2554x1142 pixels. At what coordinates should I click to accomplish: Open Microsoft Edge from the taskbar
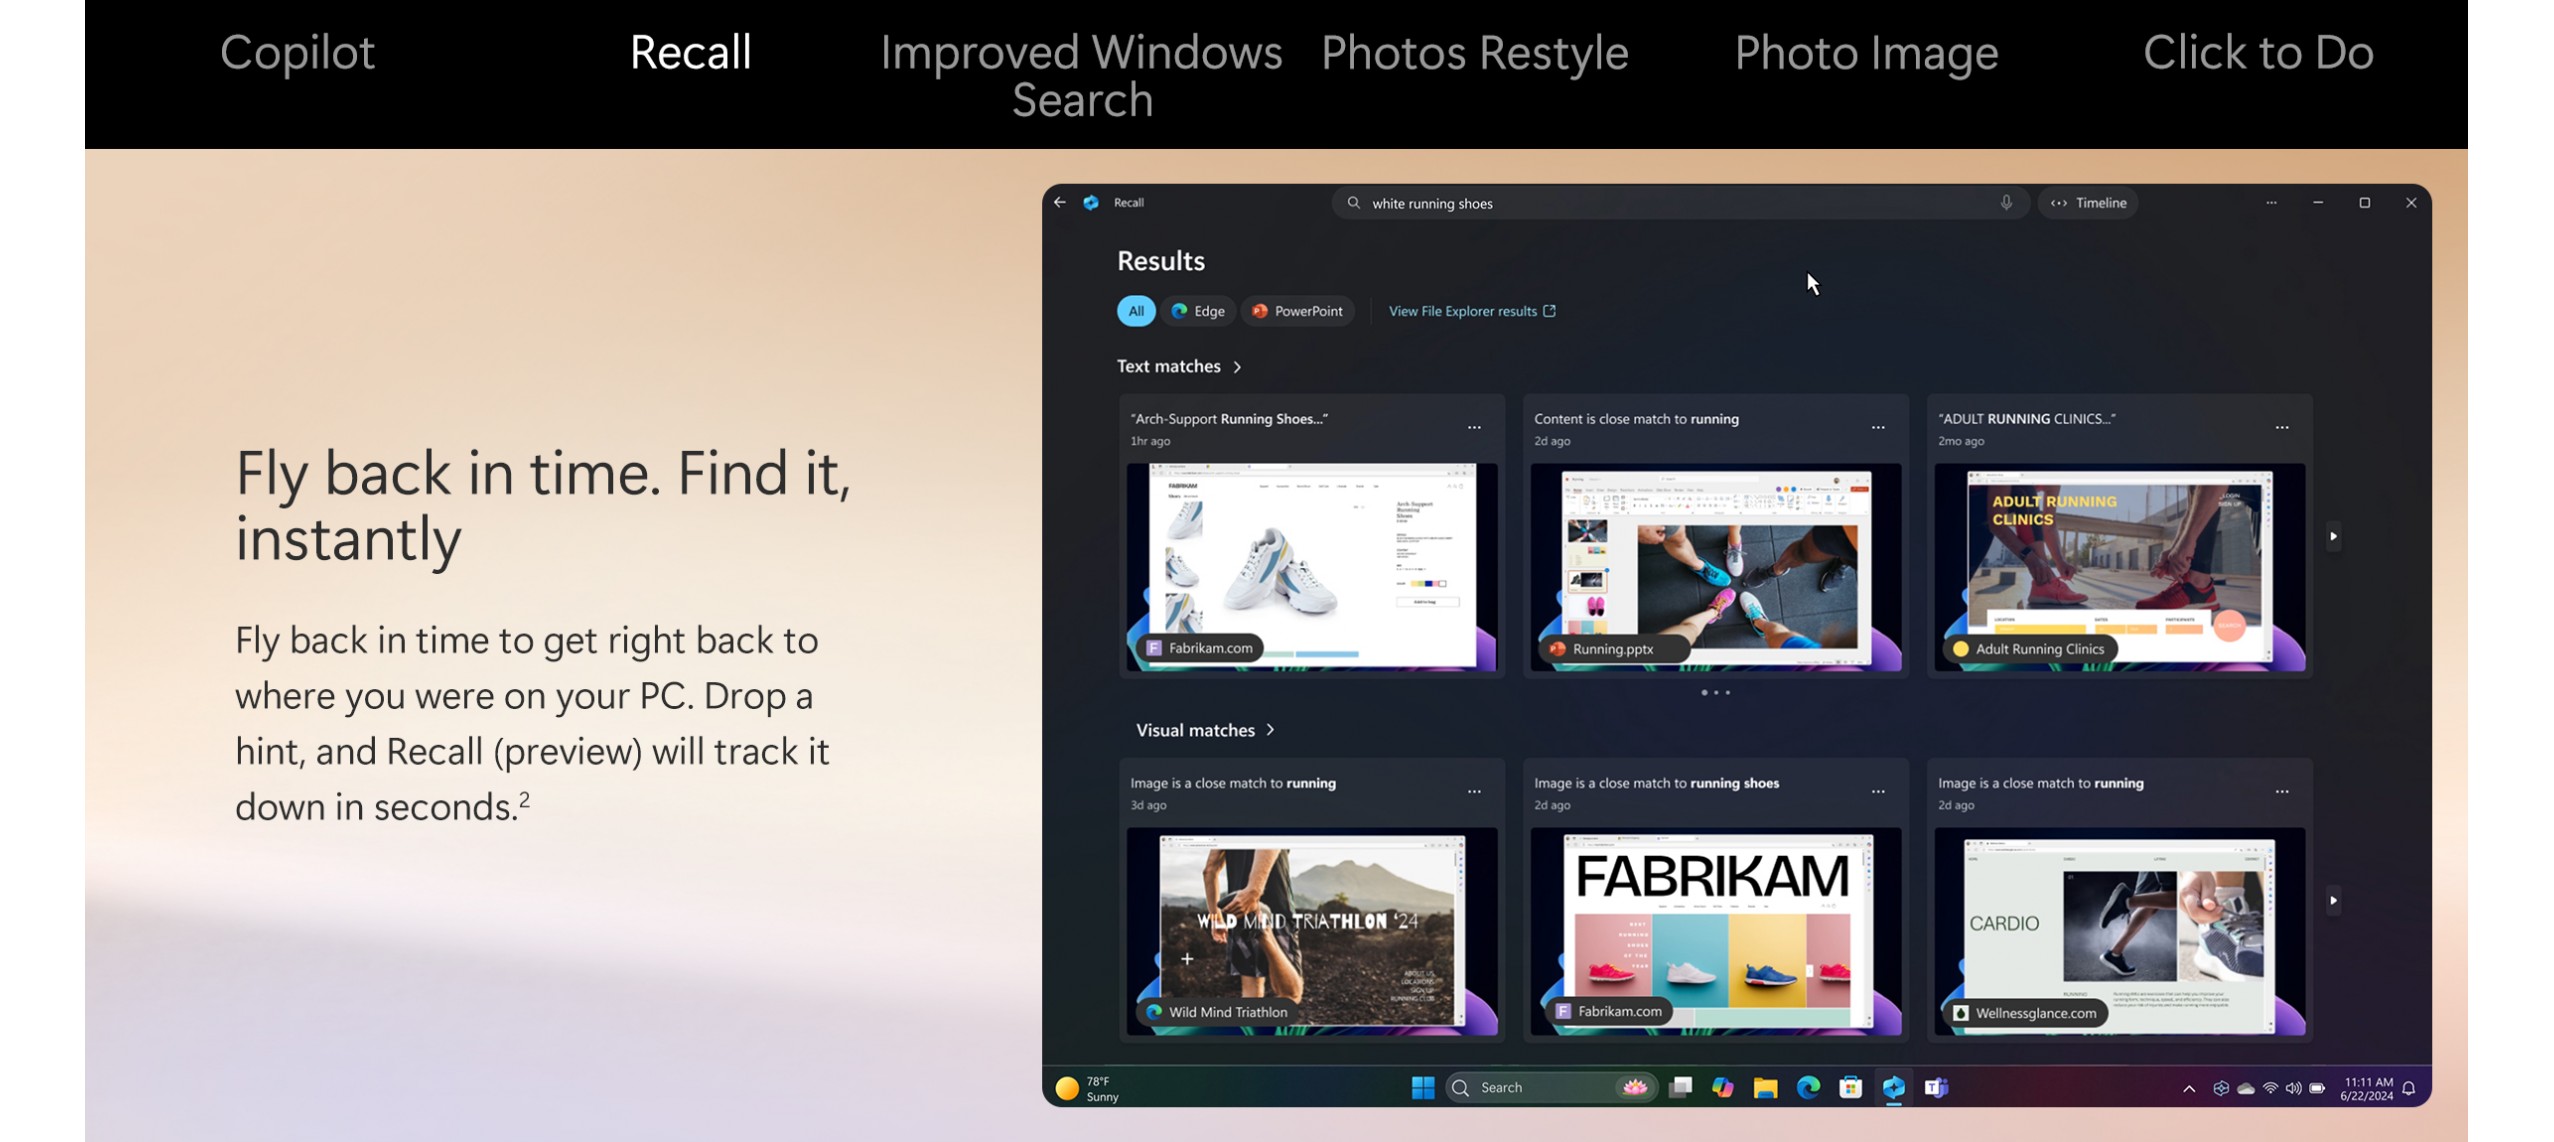(1808, 1087)
